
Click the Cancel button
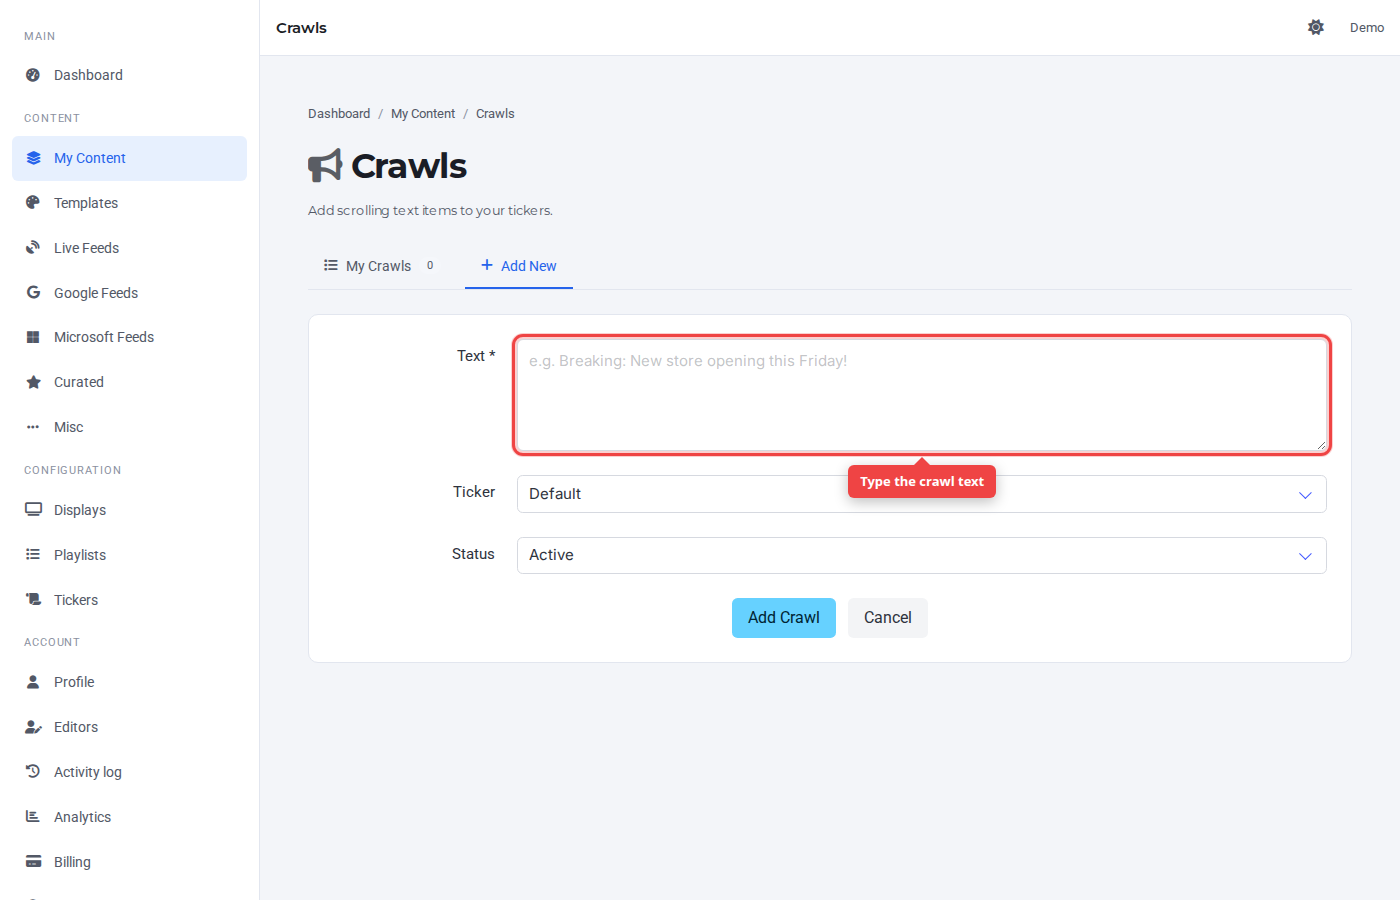tap(888, 618)
